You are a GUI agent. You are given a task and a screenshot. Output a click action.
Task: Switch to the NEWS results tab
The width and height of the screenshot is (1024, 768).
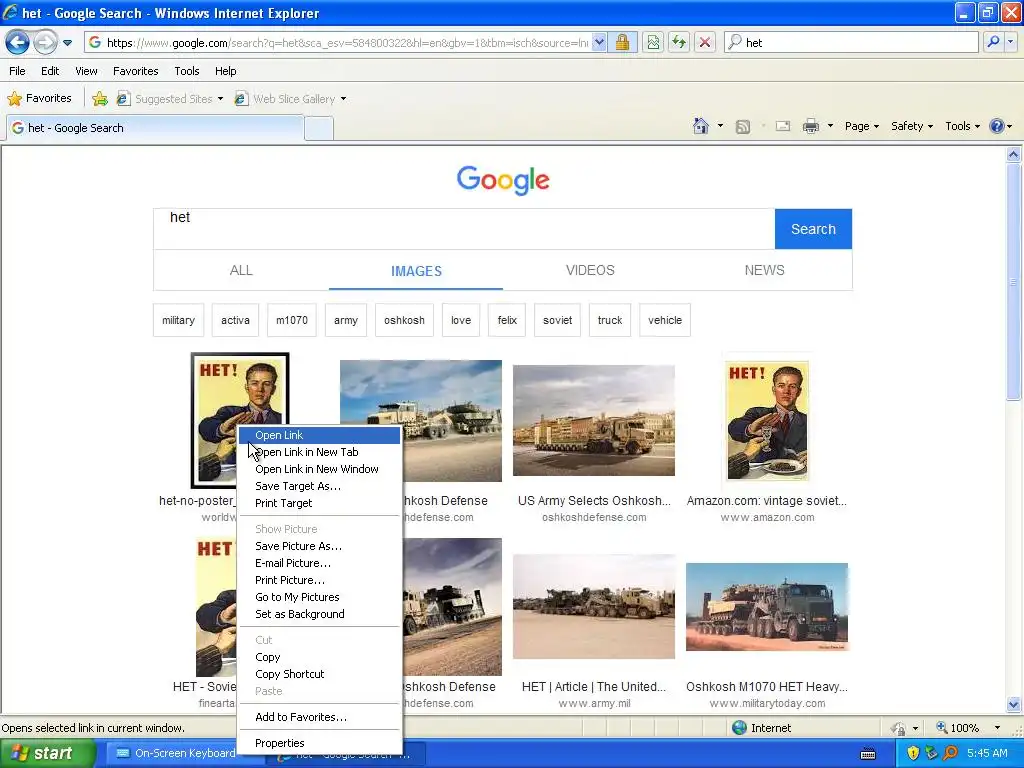[765, 270]
